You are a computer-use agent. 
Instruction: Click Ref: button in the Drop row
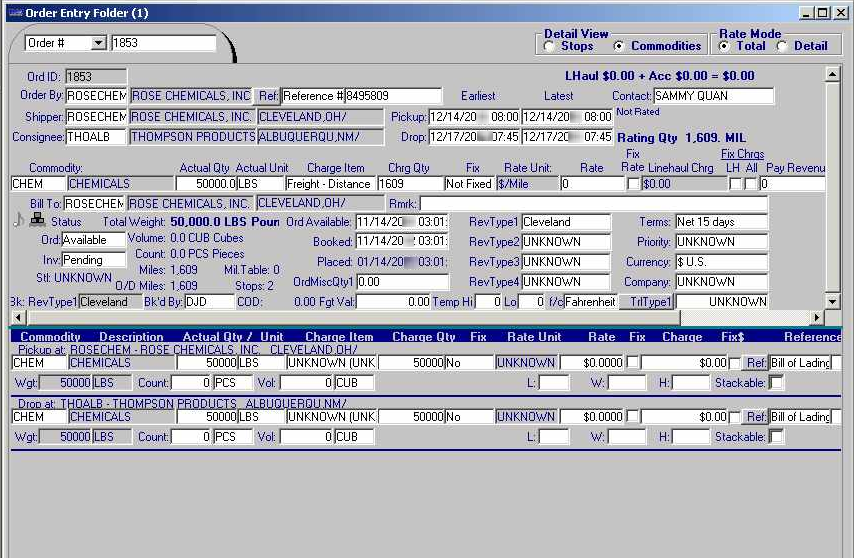coord(755,417)
